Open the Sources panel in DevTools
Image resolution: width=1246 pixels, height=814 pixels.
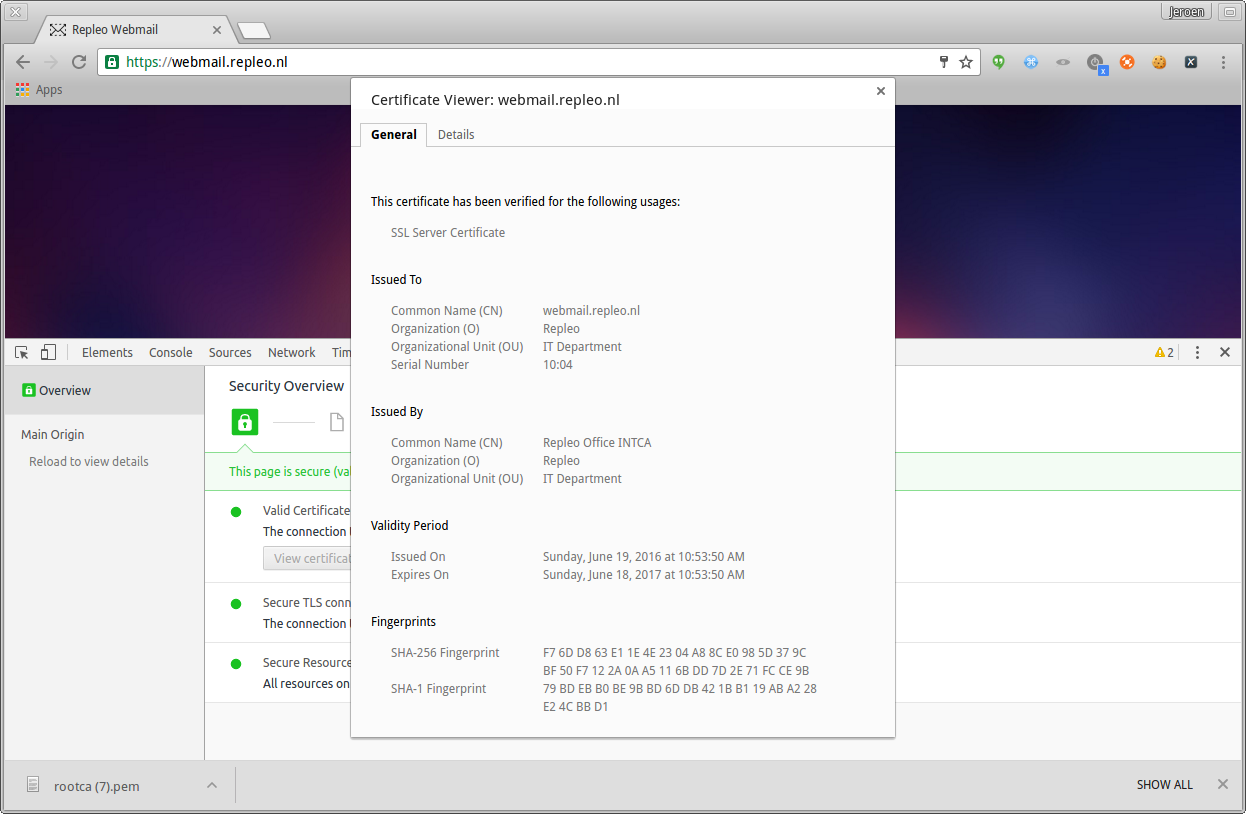[x=230, y=352]
